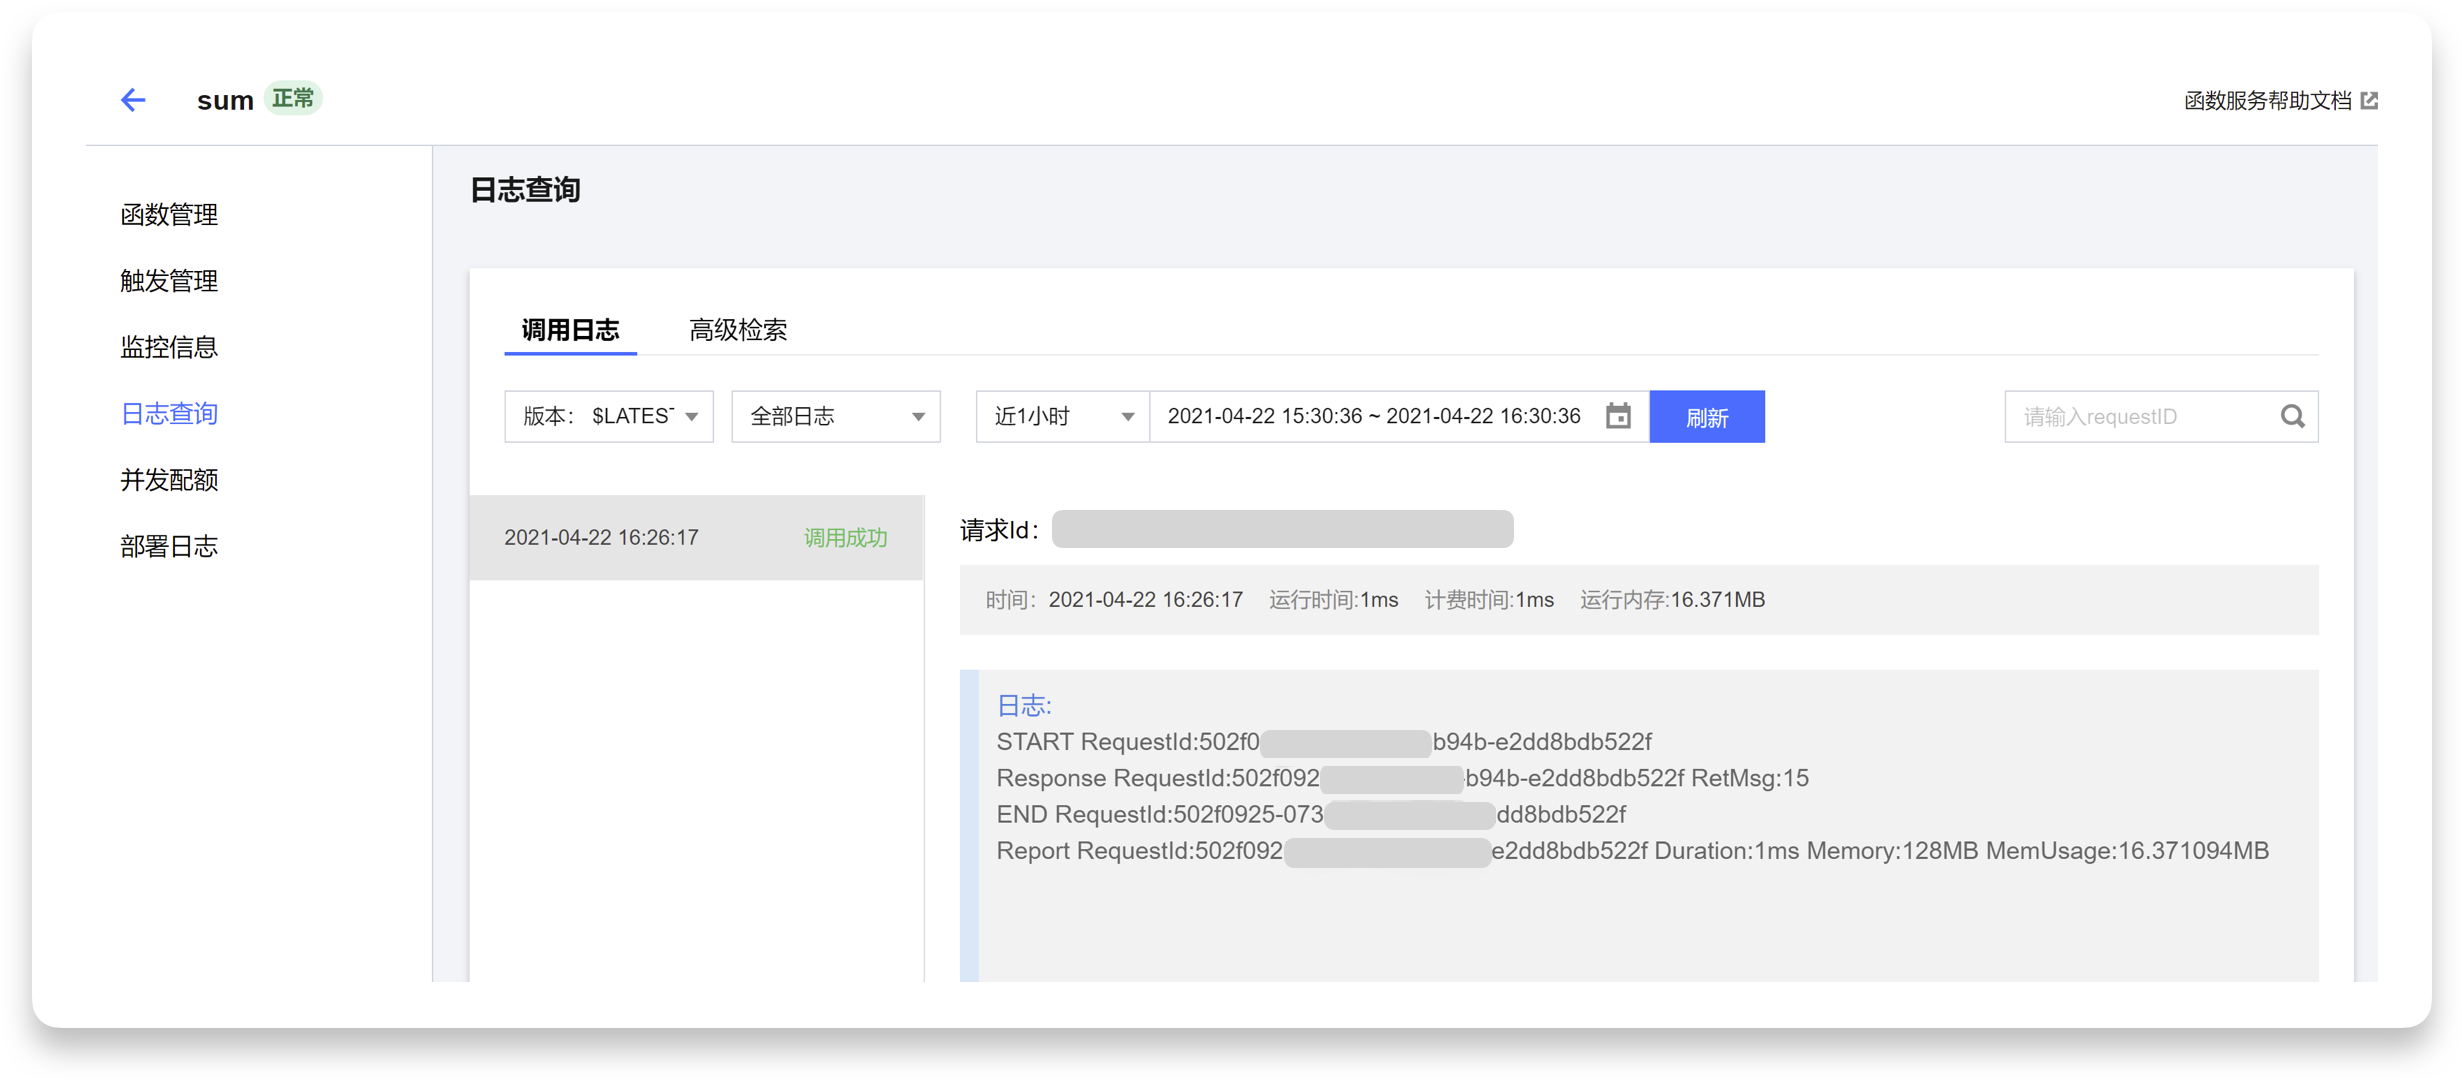Click the external link icon beside help docs

[x=2369, y=101]
